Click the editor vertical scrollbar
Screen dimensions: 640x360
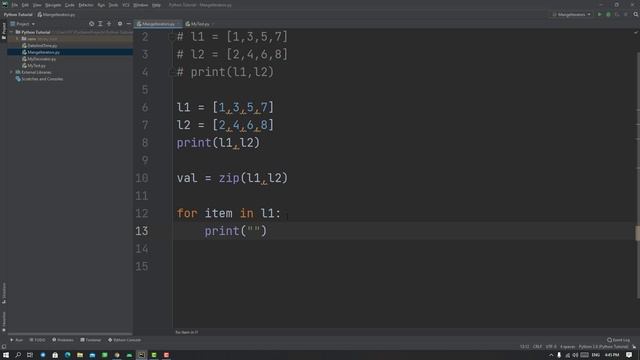[x=638, y=176]
